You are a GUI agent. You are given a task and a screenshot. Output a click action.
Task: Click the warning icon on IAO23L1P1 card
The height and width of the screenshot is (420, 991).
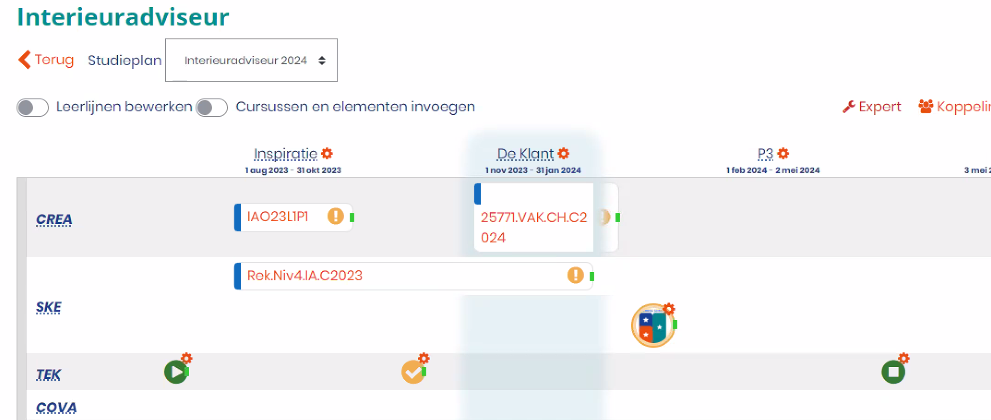click(x=336, y=216)
